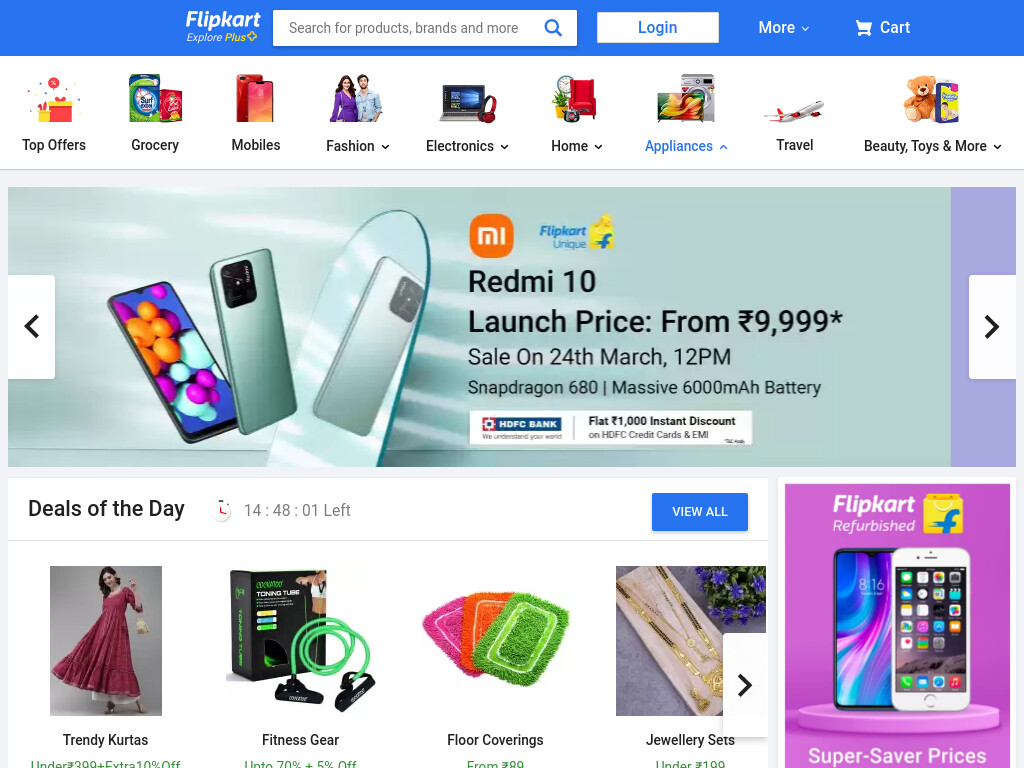
Task: Open Beauty, Toys & More menu
Action: click(x=933, y=146)
